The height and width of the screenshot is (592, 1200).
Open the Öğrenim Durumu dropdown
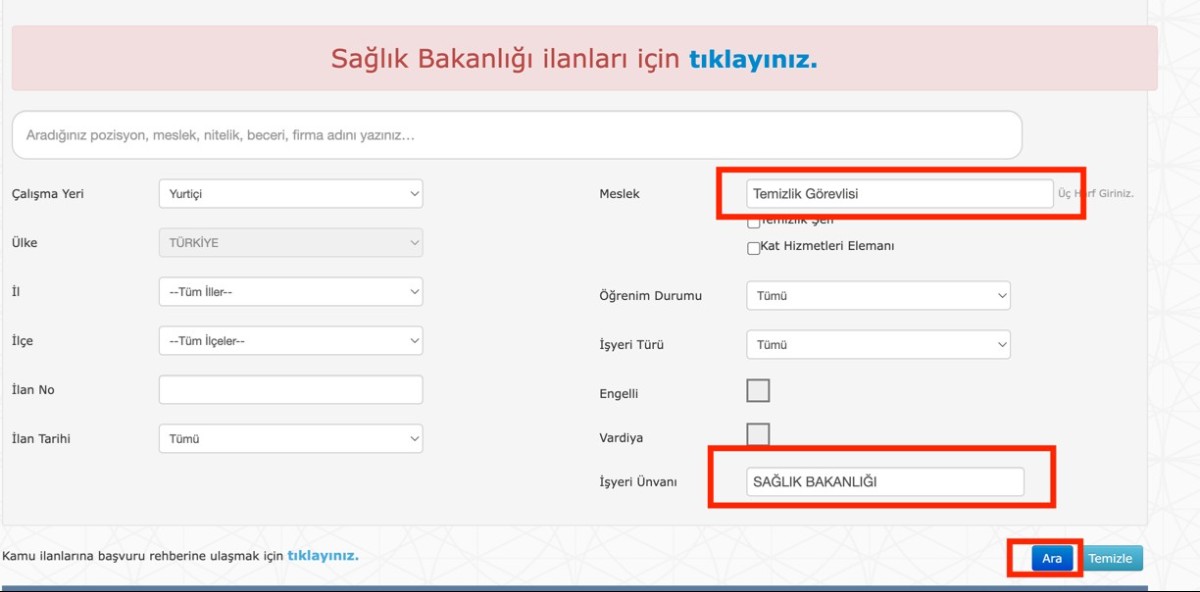pos(878,295)
